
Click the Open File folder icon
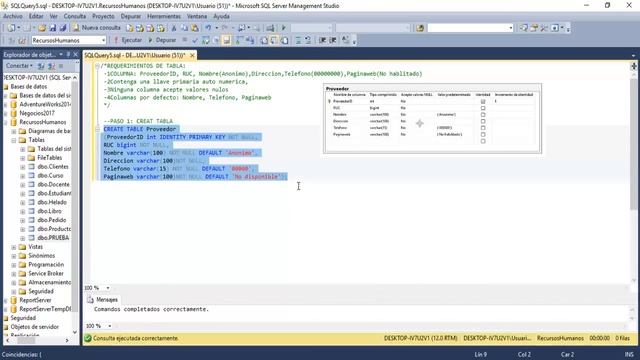(42, 28)
